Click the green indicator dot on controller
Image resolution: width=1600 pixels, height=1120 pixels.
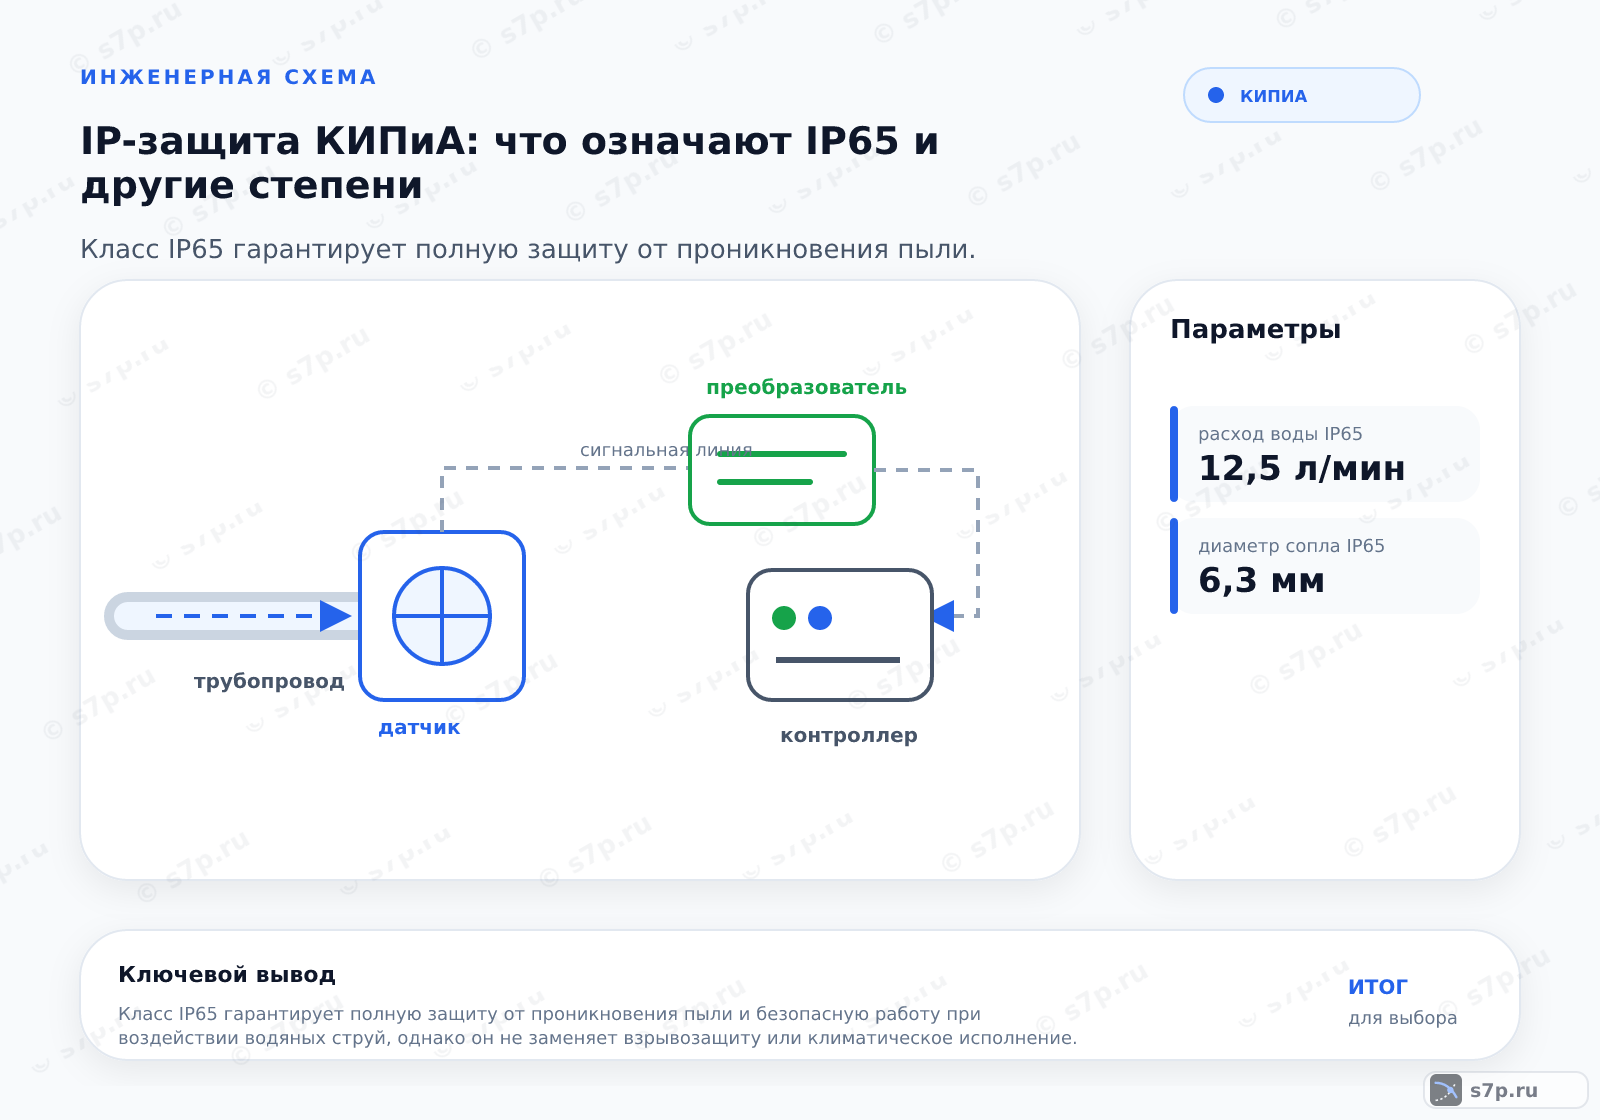click(784, 618)
